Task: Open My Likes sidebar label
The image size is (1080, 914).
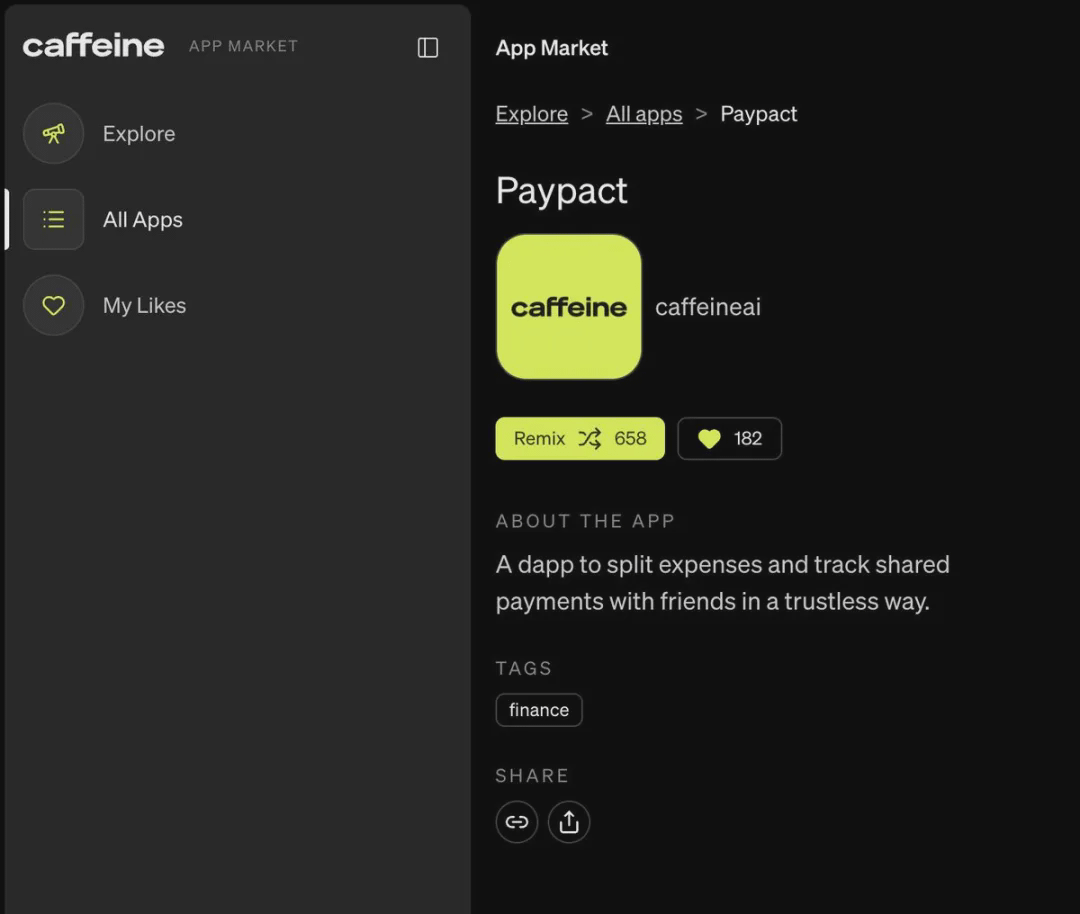Action: coord(145,306)
